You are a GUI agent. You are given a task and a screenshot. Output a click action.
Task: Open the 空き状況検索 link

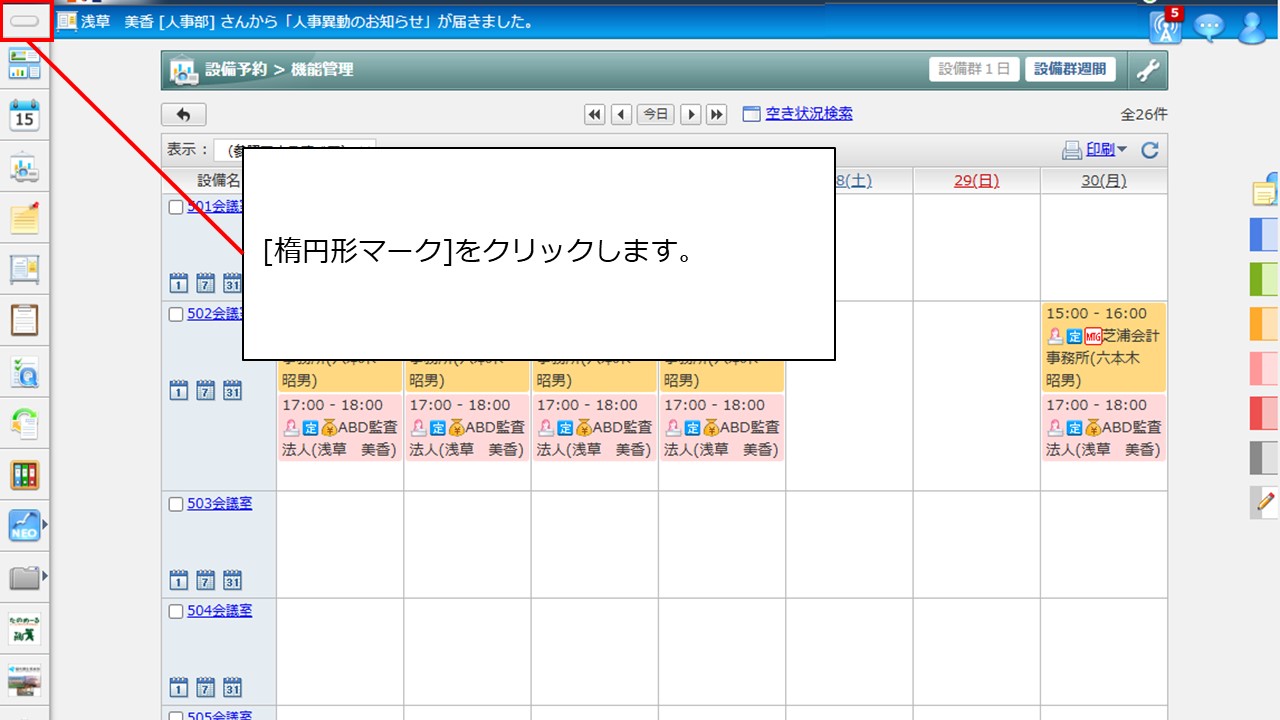coord(808,114)
